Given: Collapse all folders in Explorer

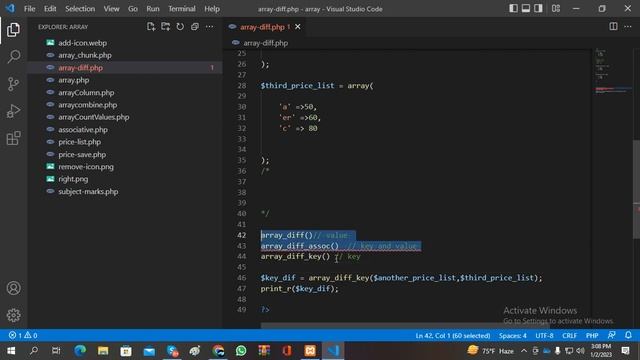Looking at the screenshot, I should (195, 27).
